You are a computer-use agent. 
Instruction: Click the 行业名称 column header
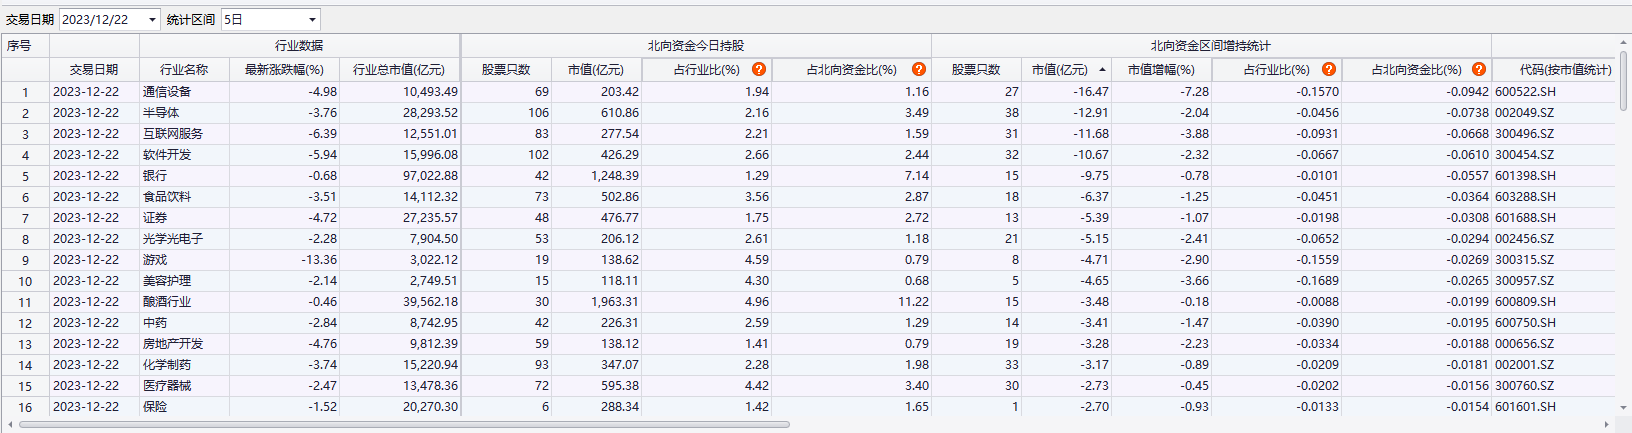[184, 69]
